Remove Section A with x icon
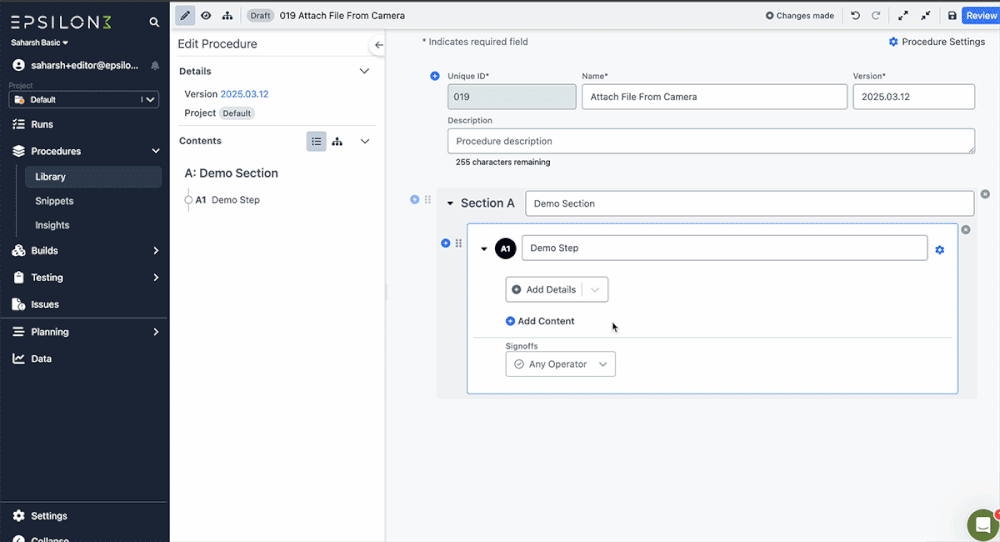The image size is (1000, 542). click(x=985, y=194)
